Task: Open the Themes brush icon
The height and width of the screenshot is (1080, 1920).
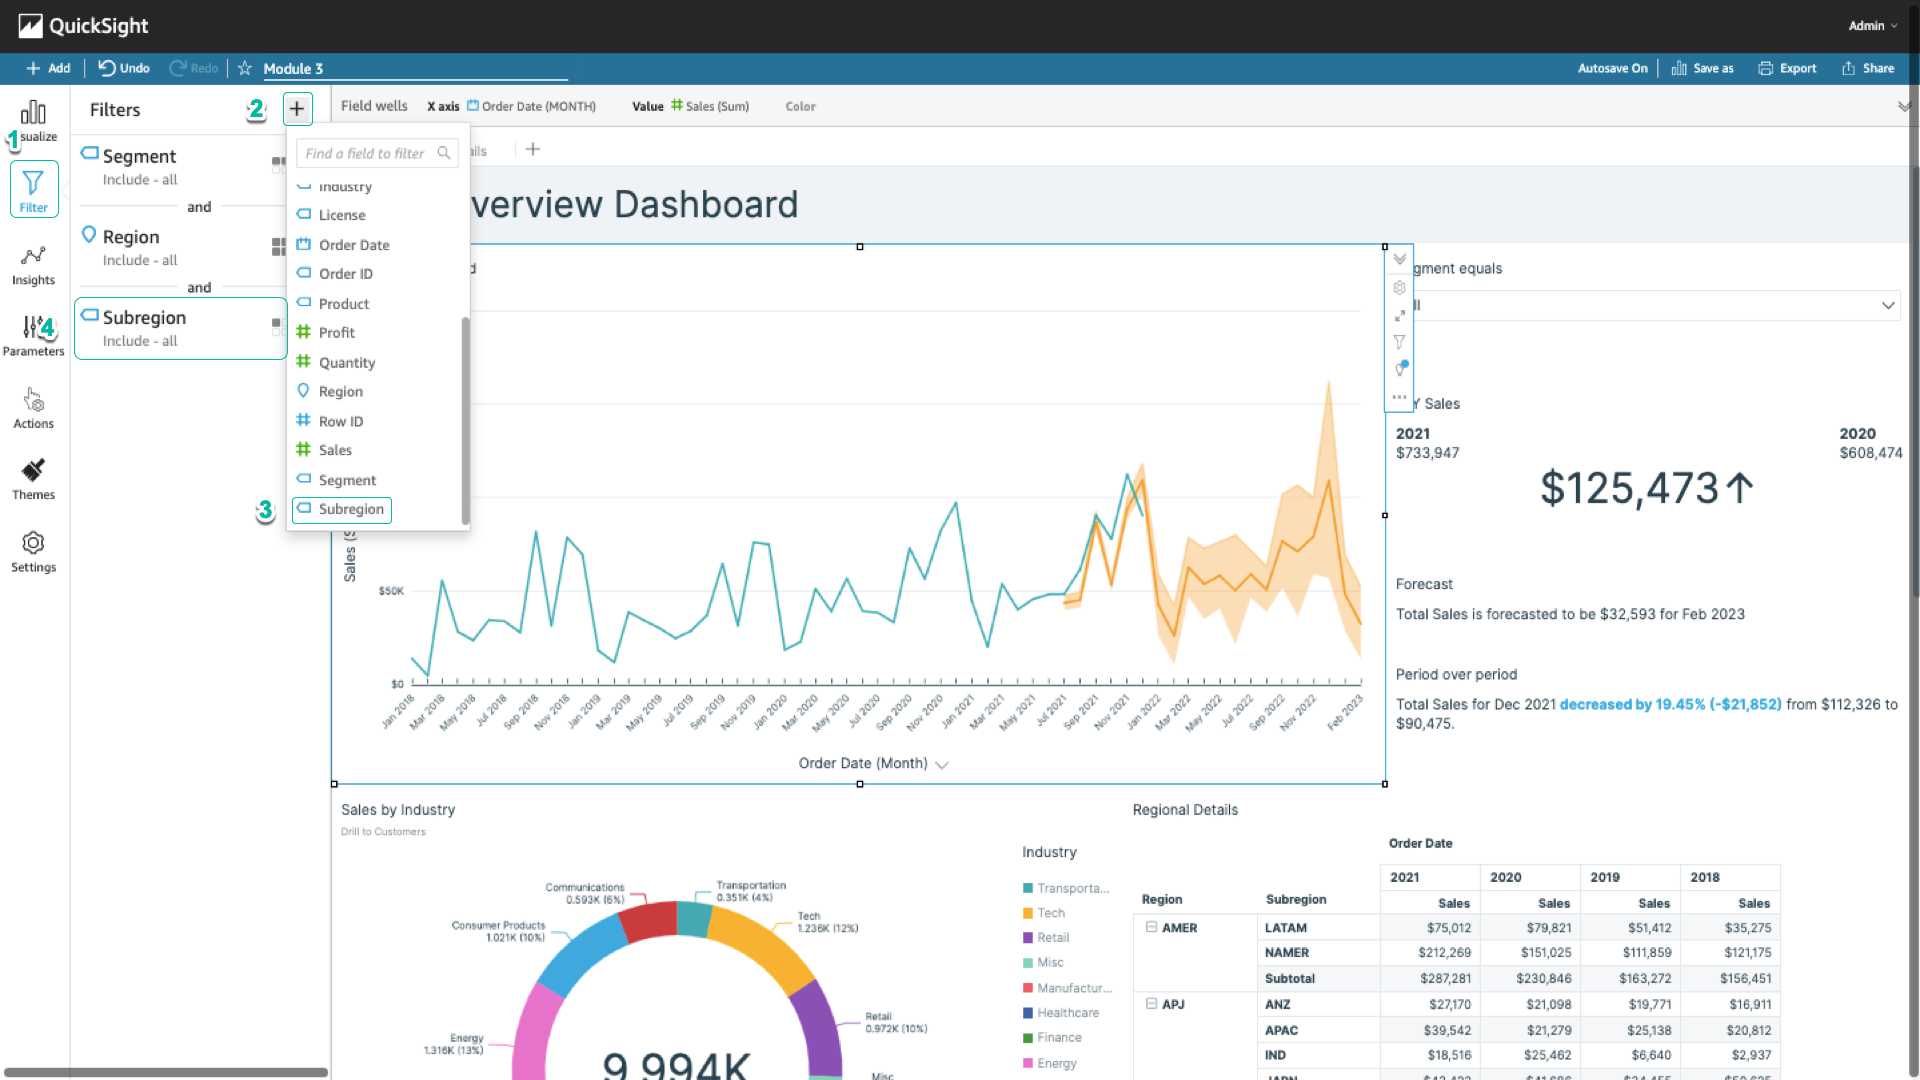Action: (x=33, y=470)
